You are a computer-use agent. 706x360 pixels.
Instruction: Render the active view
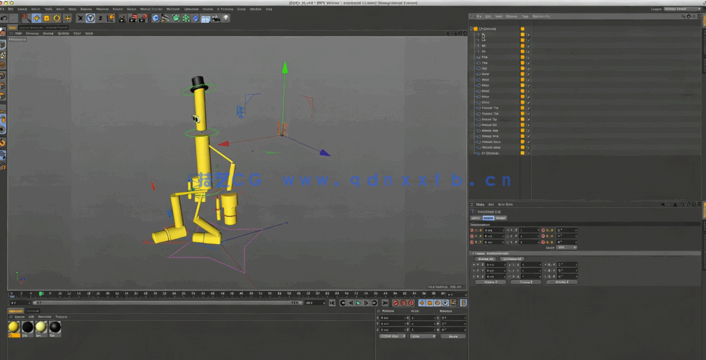click(x=122, y=18)
